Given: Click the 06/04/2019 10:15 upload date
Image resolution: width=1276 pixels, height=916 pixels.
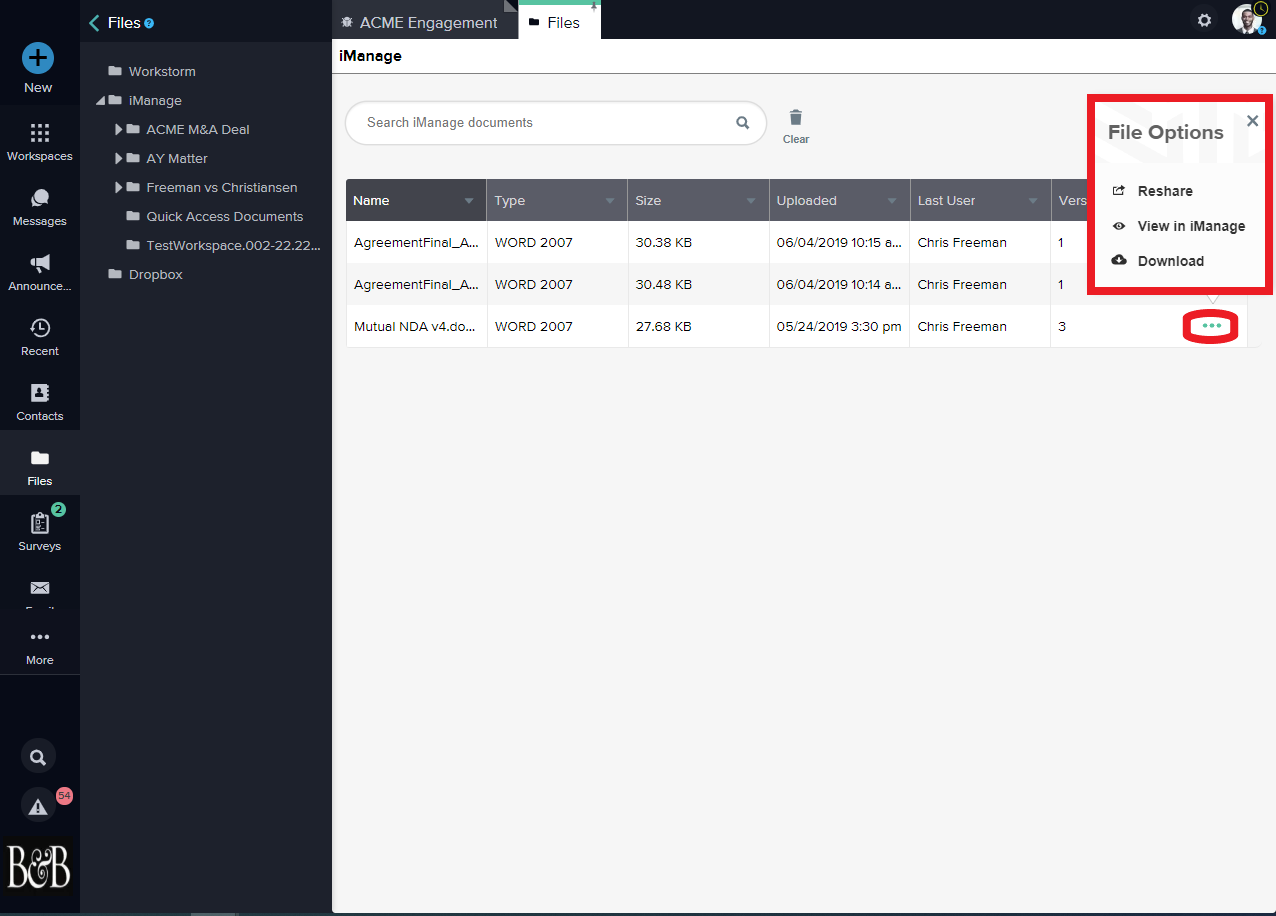Looking at the screenshot, I should pos(839,243).
